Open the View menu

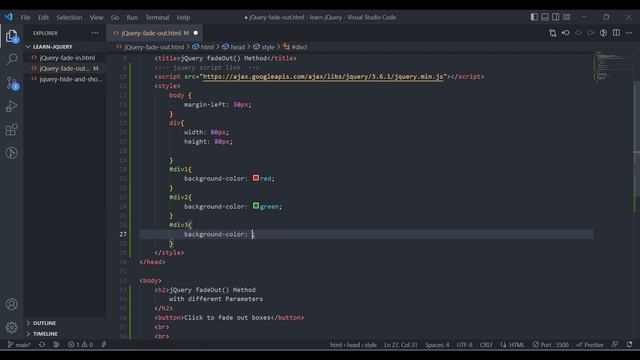(x=96, y=18)
